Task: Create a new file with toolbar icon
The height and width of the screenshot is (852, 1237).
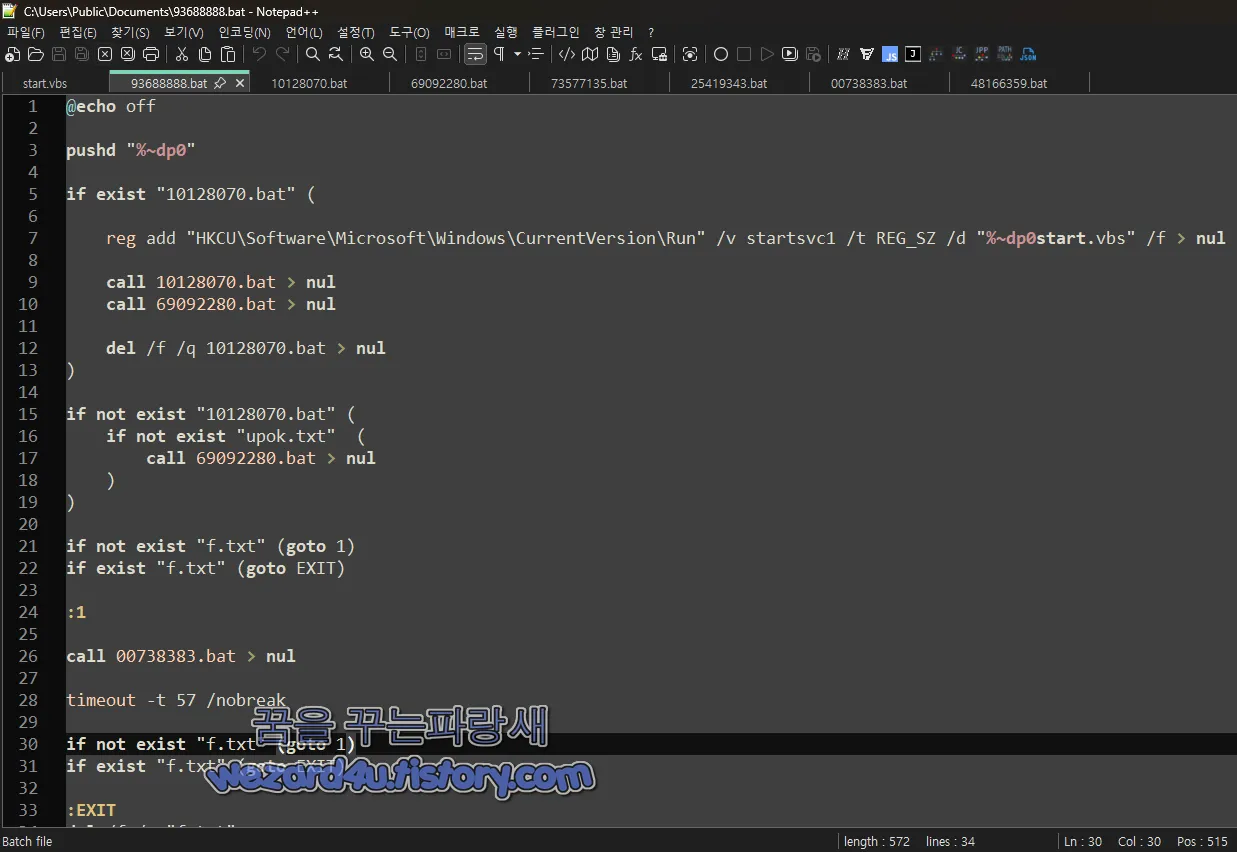Action: (12, 54)
